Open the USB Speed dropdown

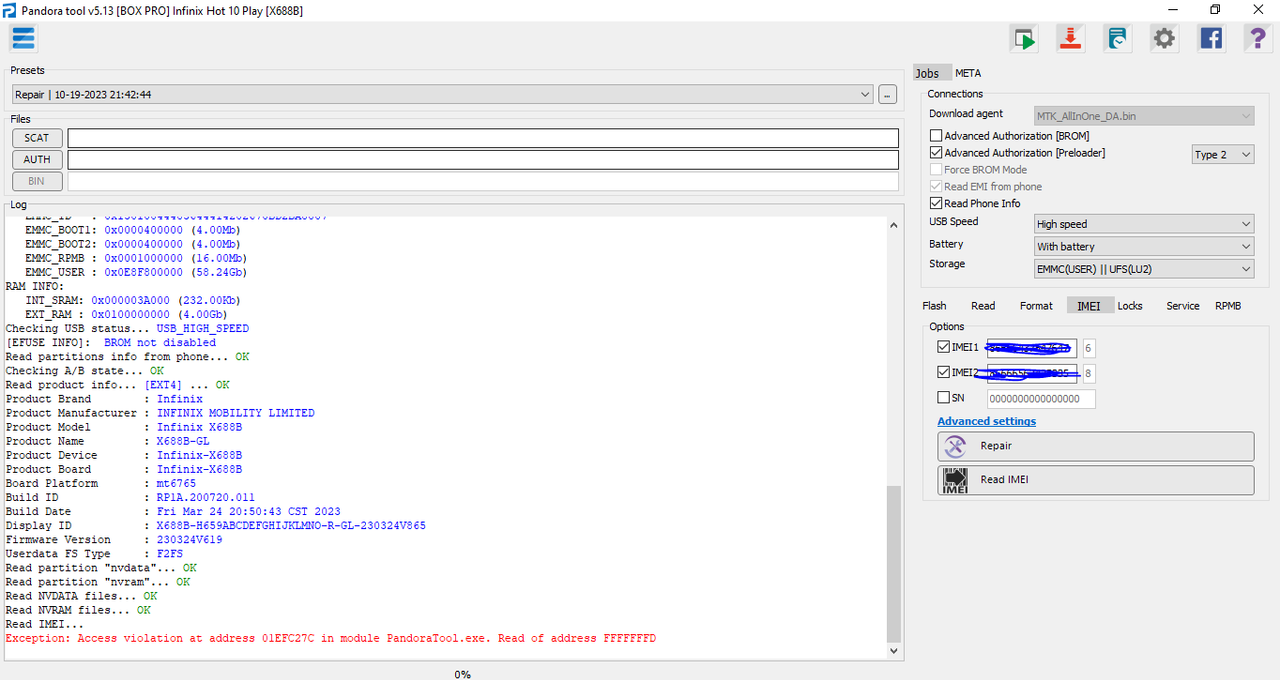[1143, 224]
